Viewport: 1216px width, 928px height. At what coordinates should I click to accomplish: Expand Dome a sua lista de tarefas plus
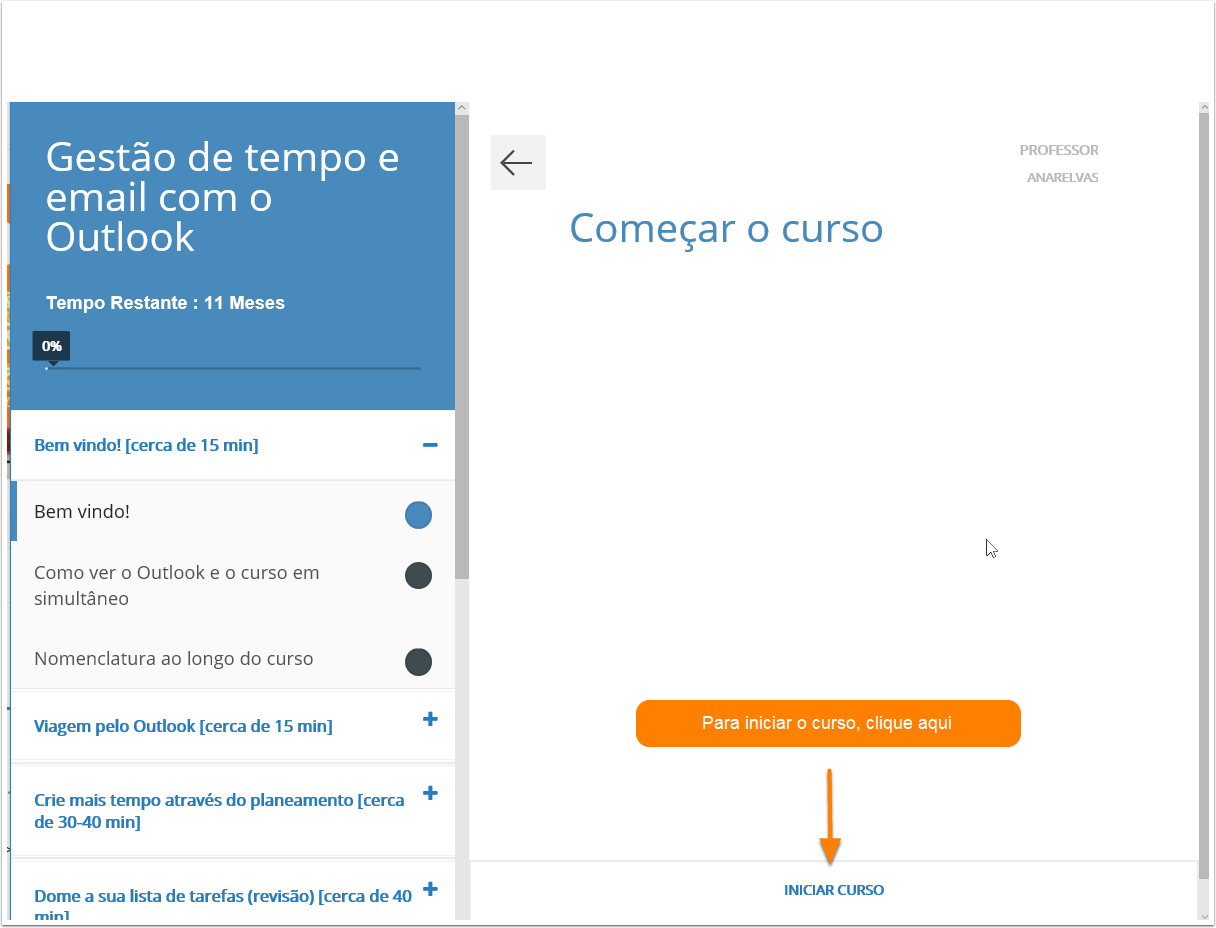pyautogui.click(x=430, y=889)
